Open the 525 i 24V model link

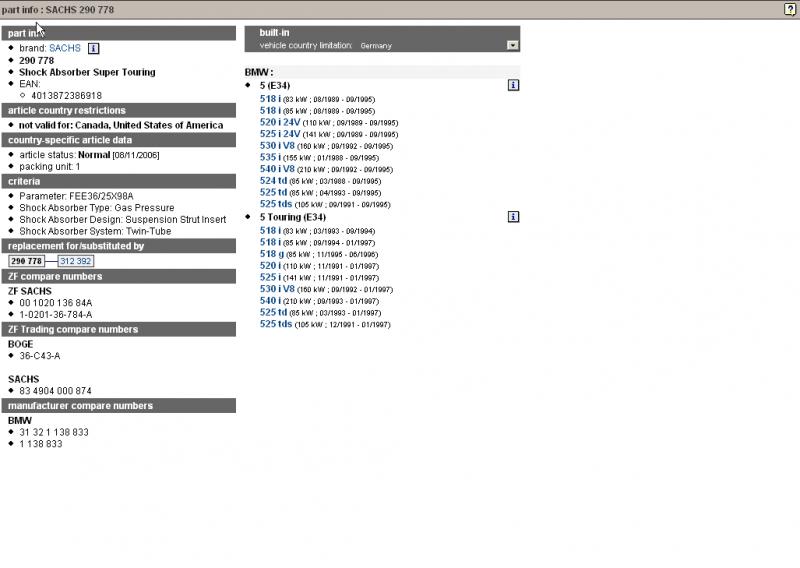(x=280, y=133)
